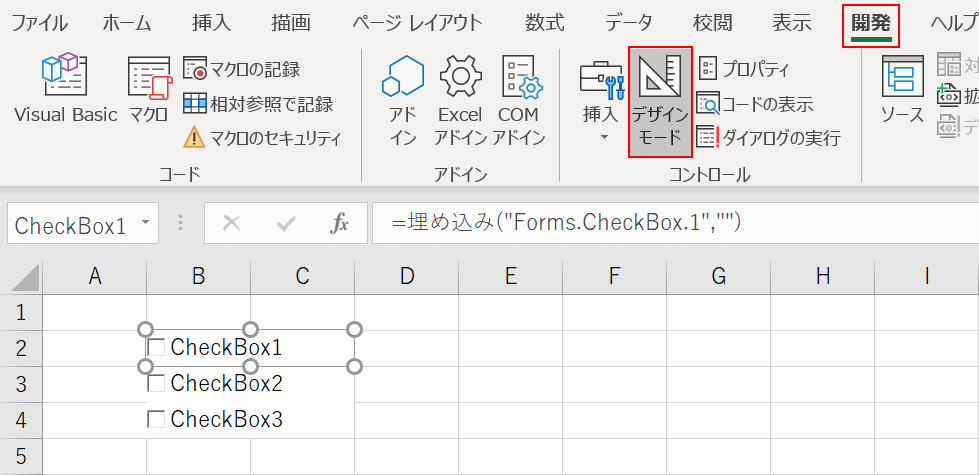Open COM アドイン dialog

519,100
